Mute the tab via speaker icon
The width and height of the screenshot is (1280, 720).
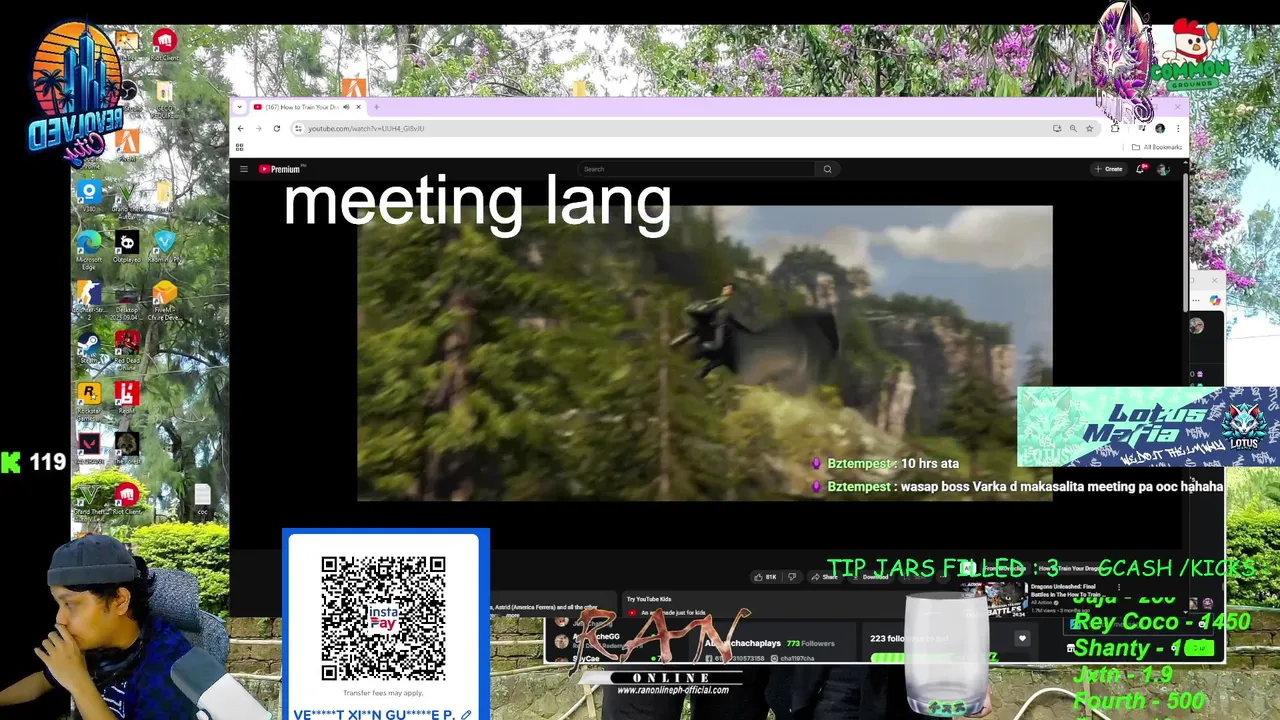(x=346, y=107)
